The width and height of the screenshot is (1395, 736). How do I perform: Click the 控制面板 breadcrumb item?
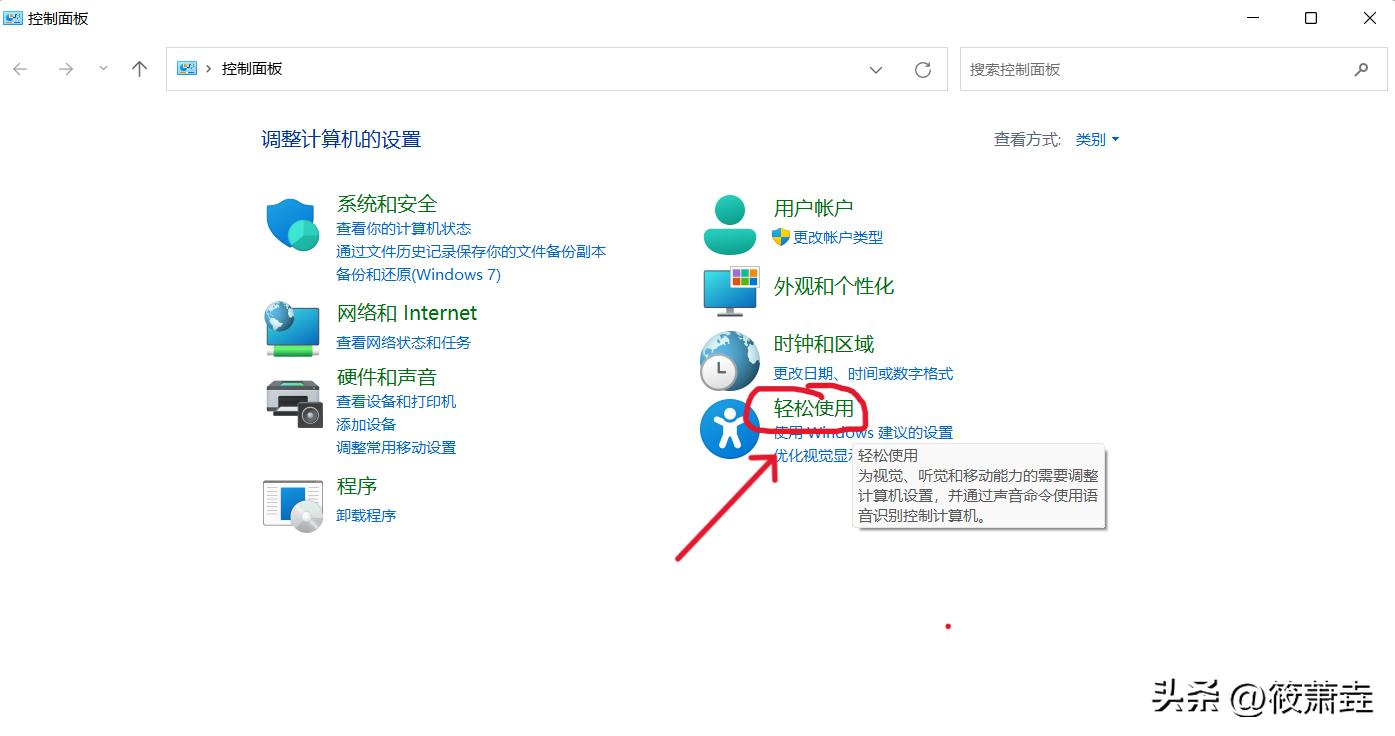coord(254,69)
